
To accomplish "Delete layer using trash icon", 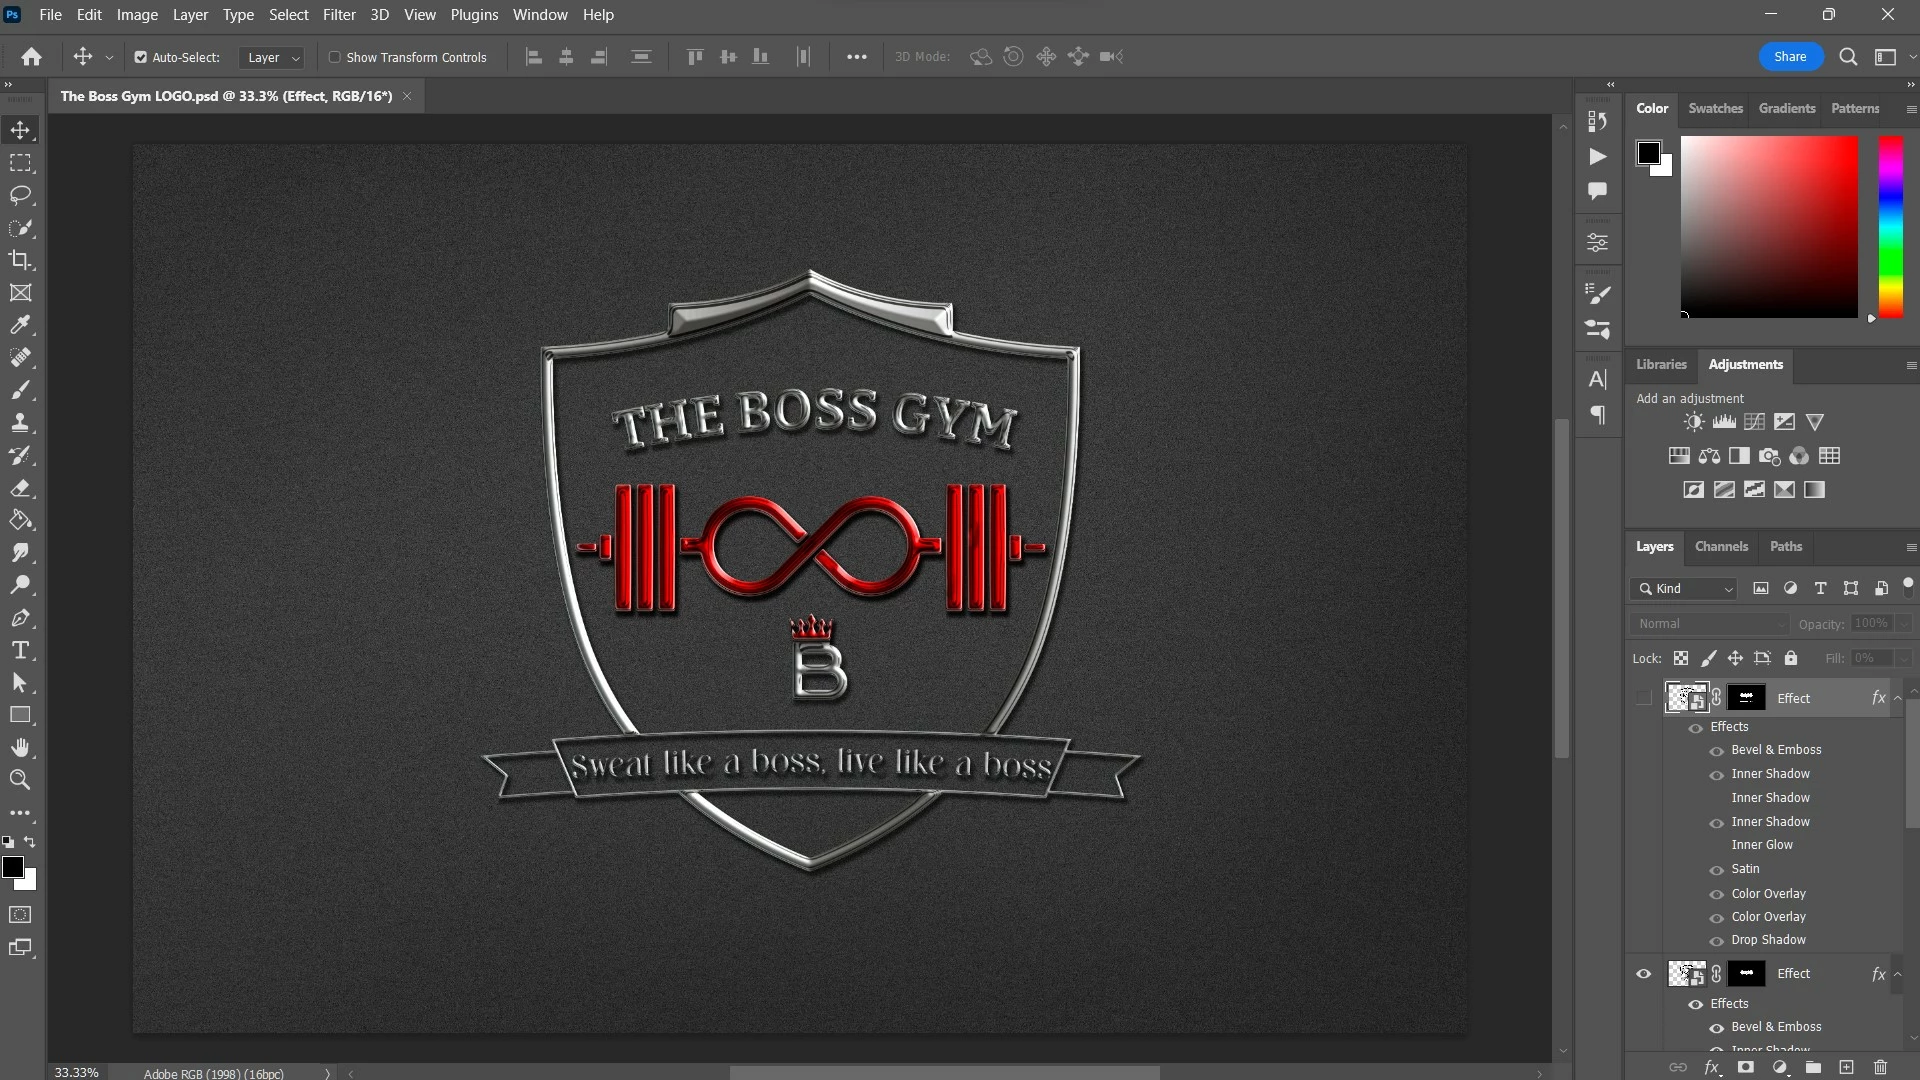I will tap(1880, 1067).
